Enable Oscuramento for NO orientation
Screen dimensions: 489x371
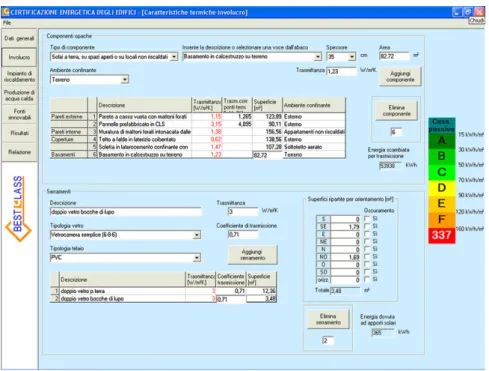point(367,257)
